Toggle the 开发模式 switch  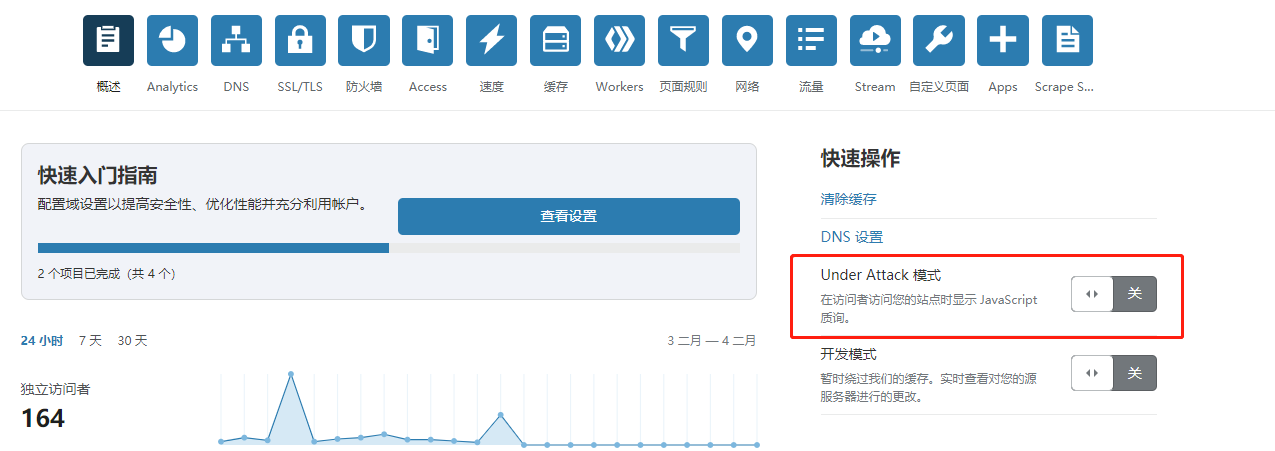coord(1113,373)
